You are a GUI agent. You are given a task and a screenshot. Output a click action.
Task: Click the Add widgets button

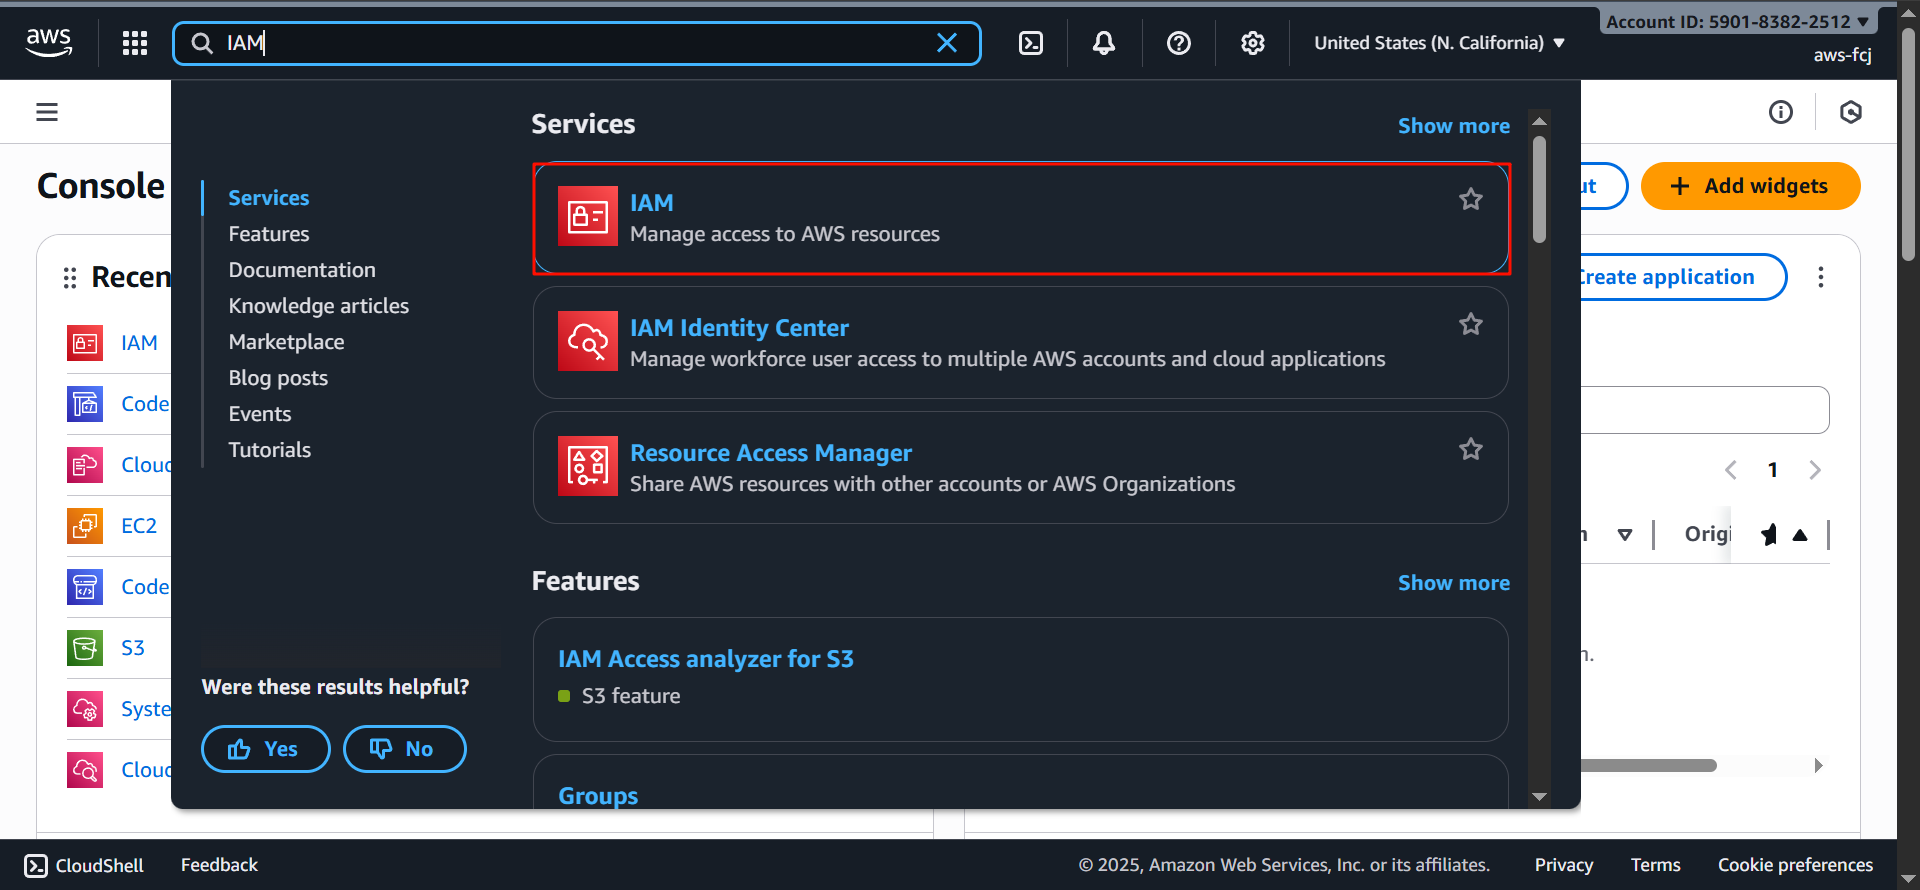click(1750, 186)
